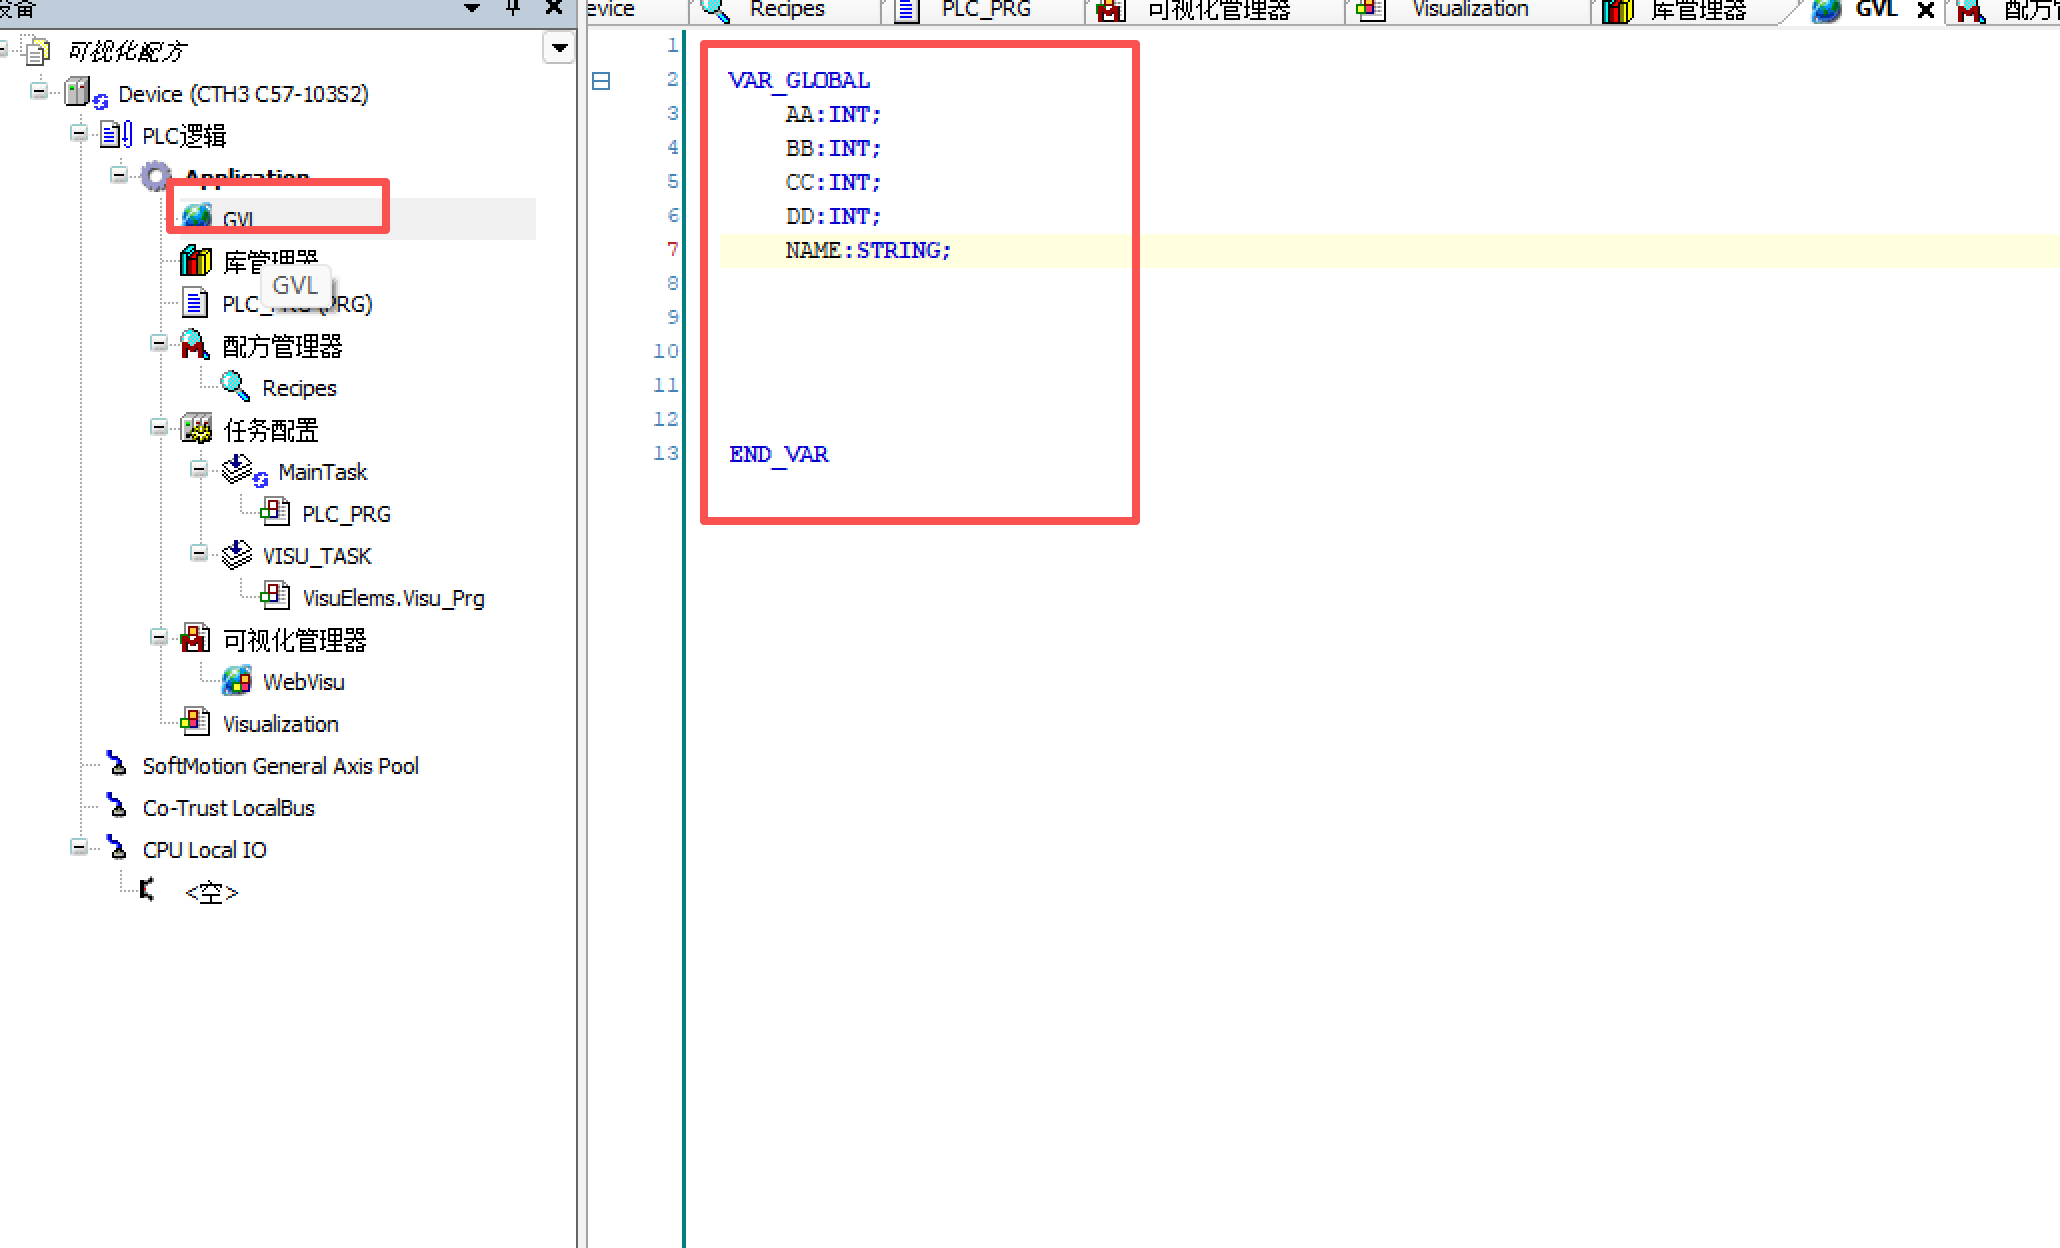2060x1248 pixels.
Task: Click the Recipes magnifier icon in tree
Action: [x=235, y=386]
